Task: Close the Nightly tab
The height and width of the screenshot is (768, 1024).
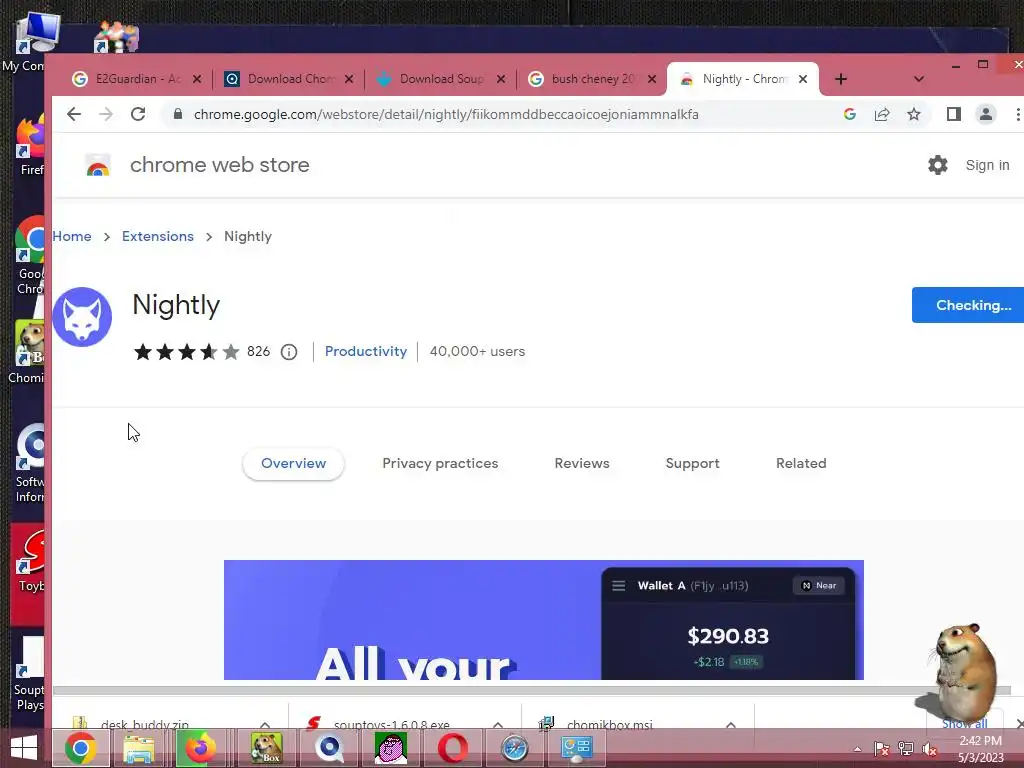Action: coord(803,79)
